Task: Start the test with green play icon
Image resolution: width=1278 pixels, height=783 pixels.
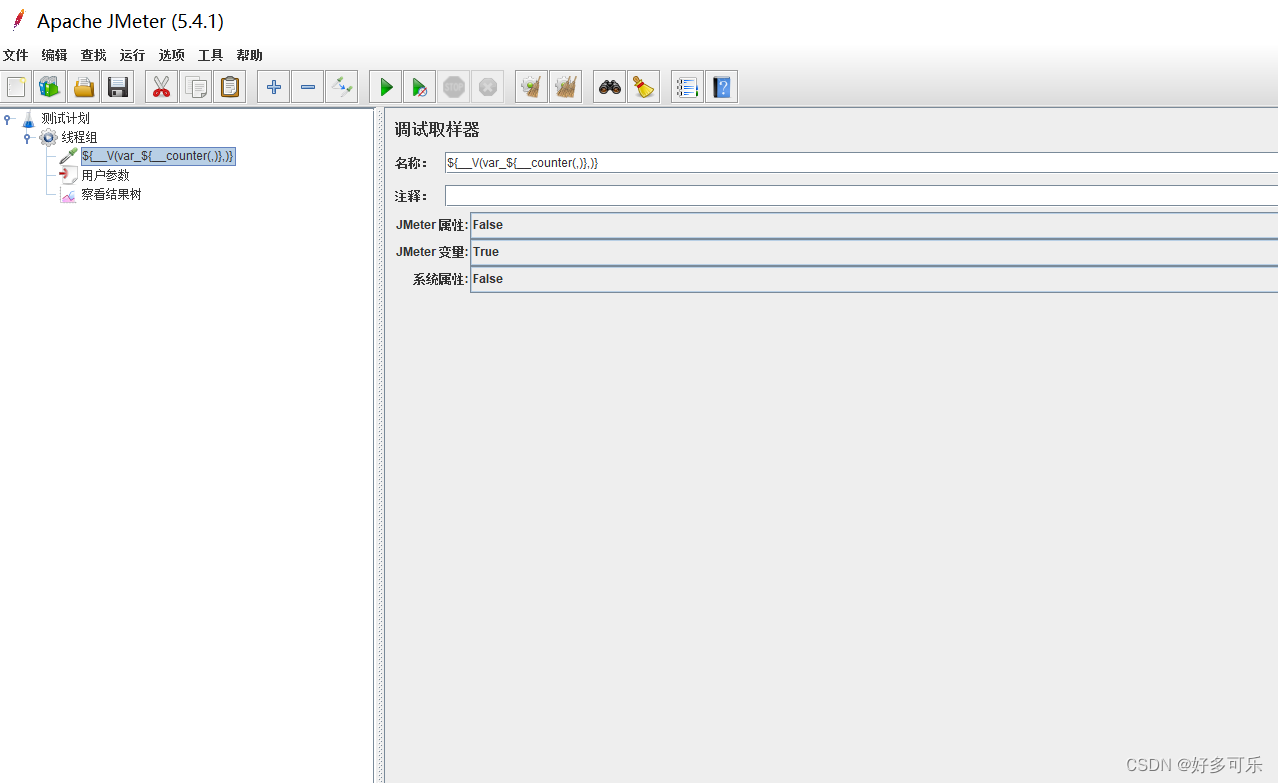Action: [385, 87]
